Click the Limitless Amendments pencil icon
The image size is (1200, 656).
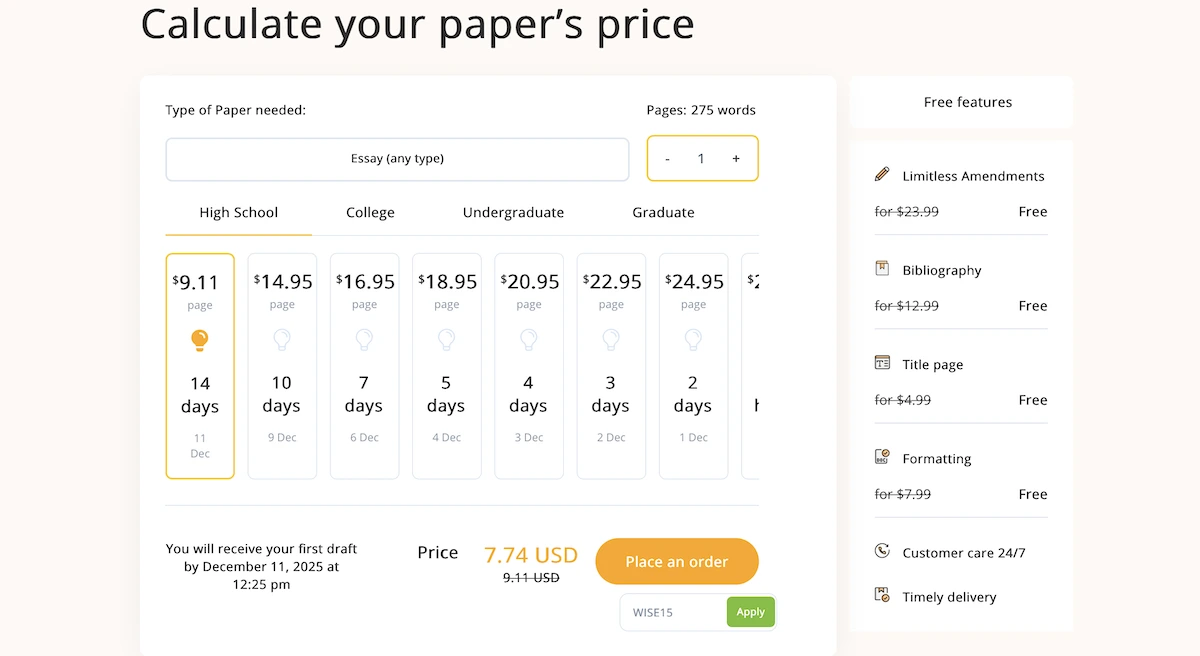pos(882,175)
